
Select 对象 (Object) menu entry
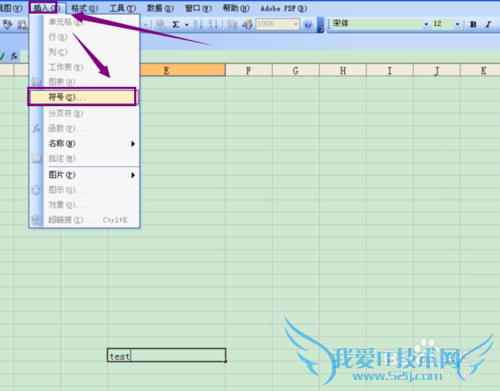(84, 205)
